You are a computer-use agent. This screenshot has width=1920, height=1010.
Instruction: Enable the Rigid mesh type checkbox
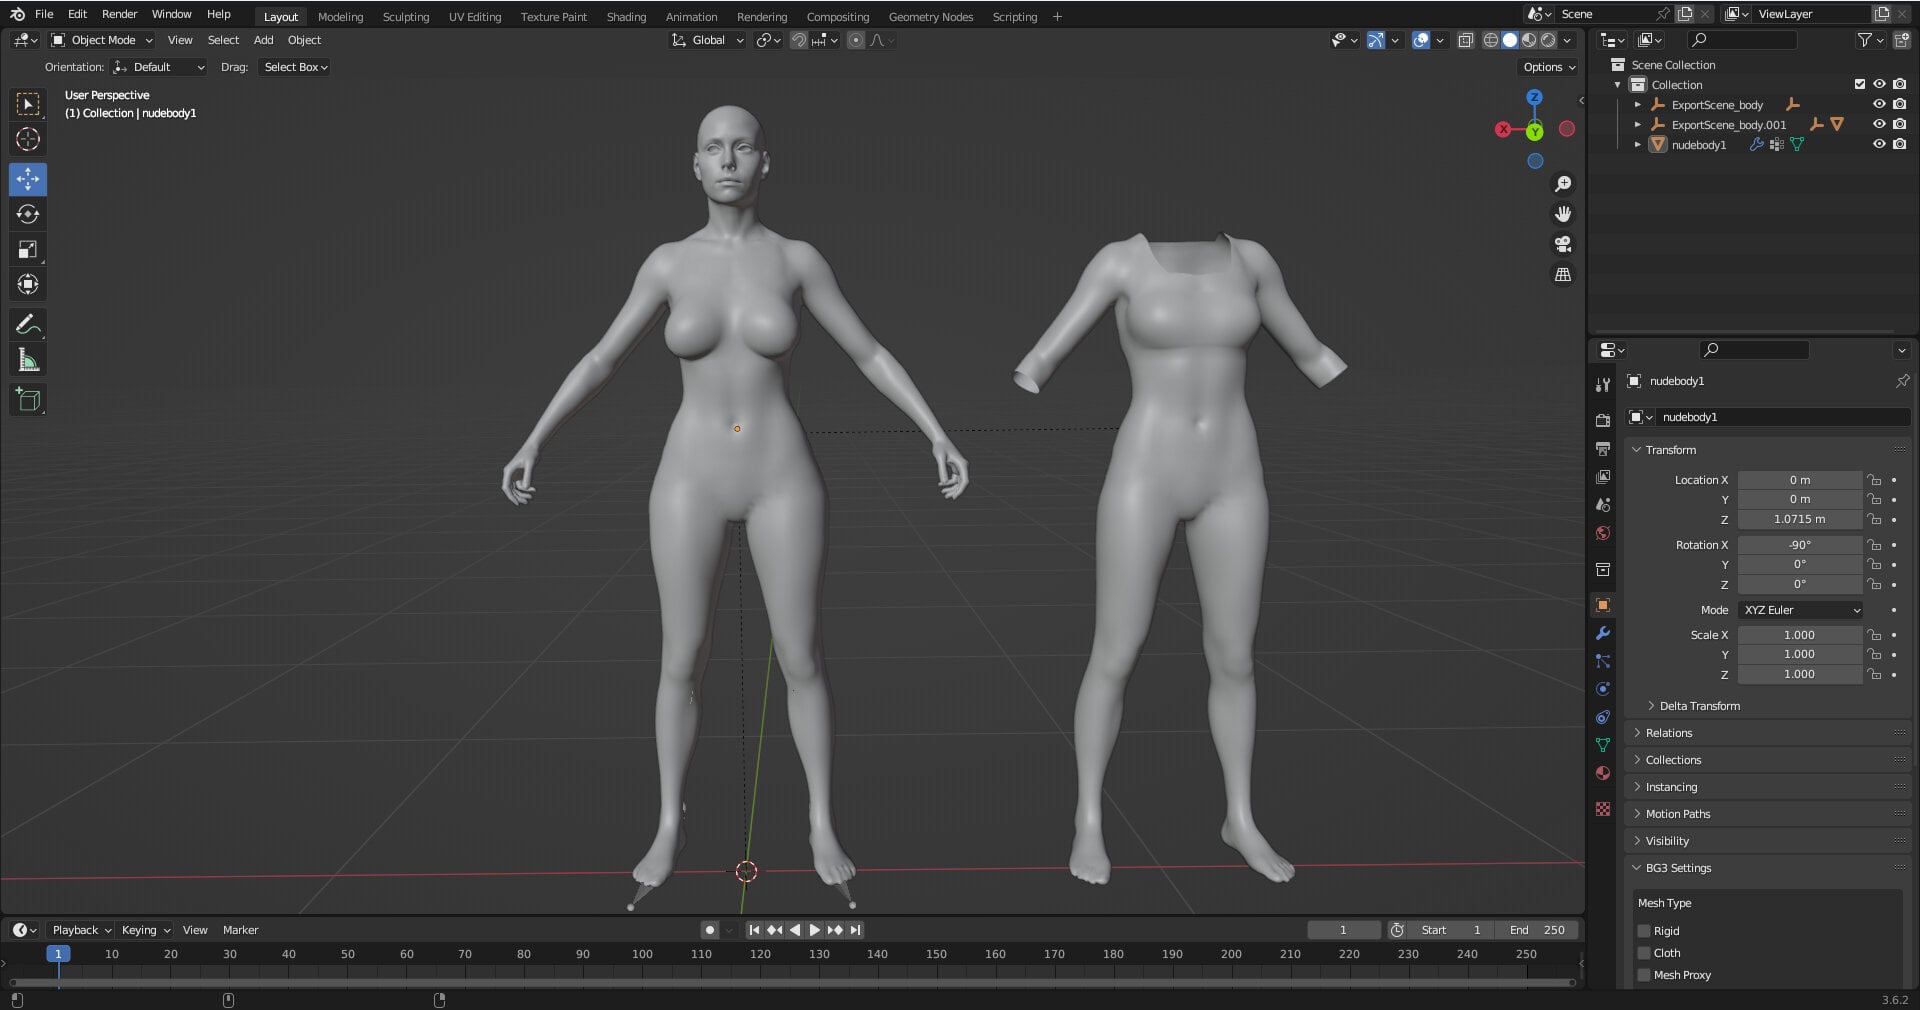[1644, 931]
